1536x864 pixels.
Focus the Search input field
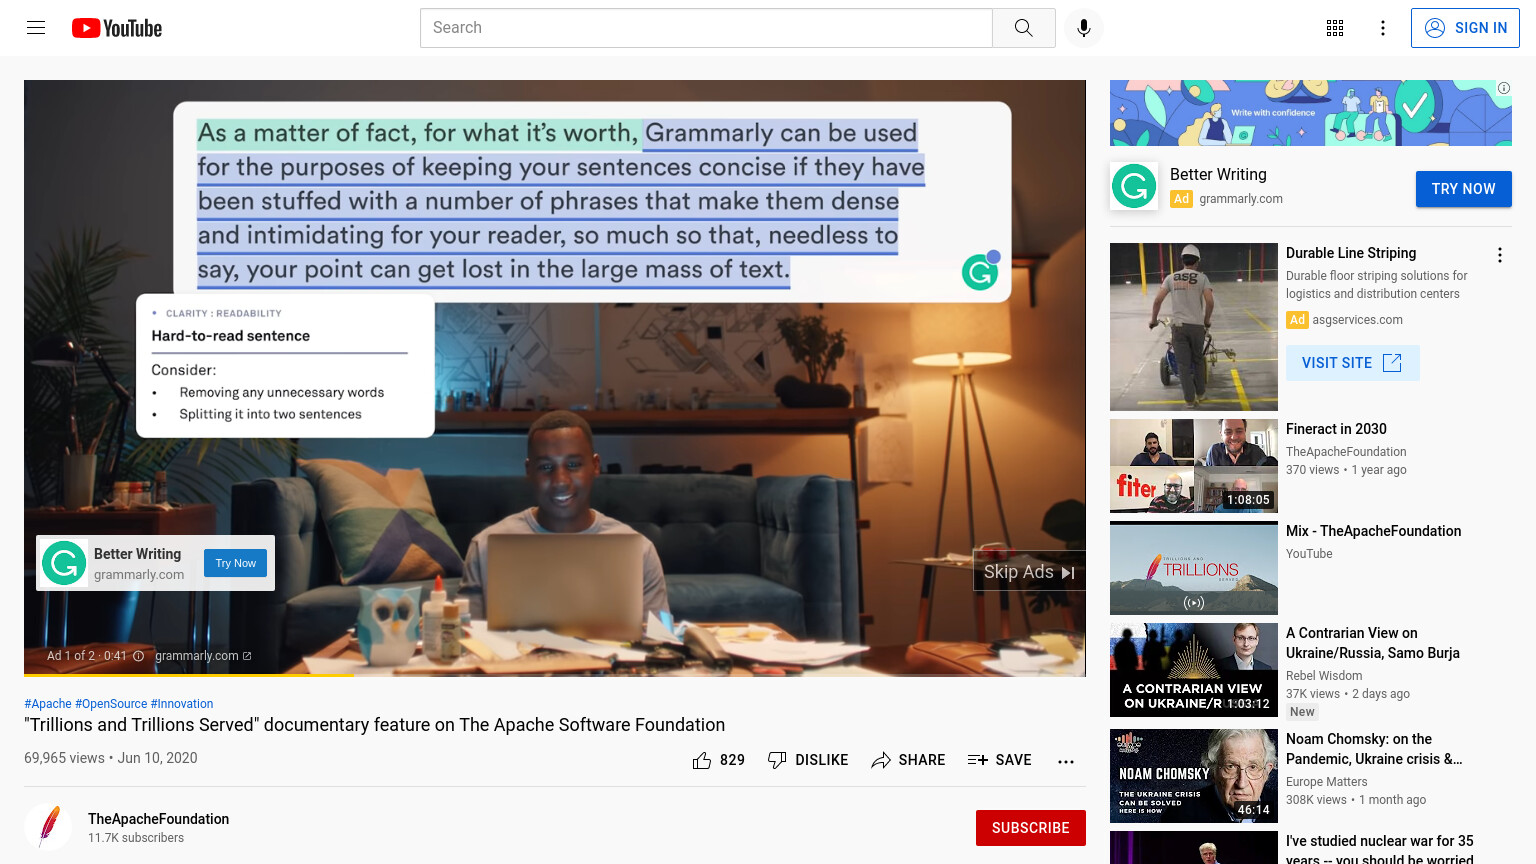pyautogui.click(x=706, y=28)
